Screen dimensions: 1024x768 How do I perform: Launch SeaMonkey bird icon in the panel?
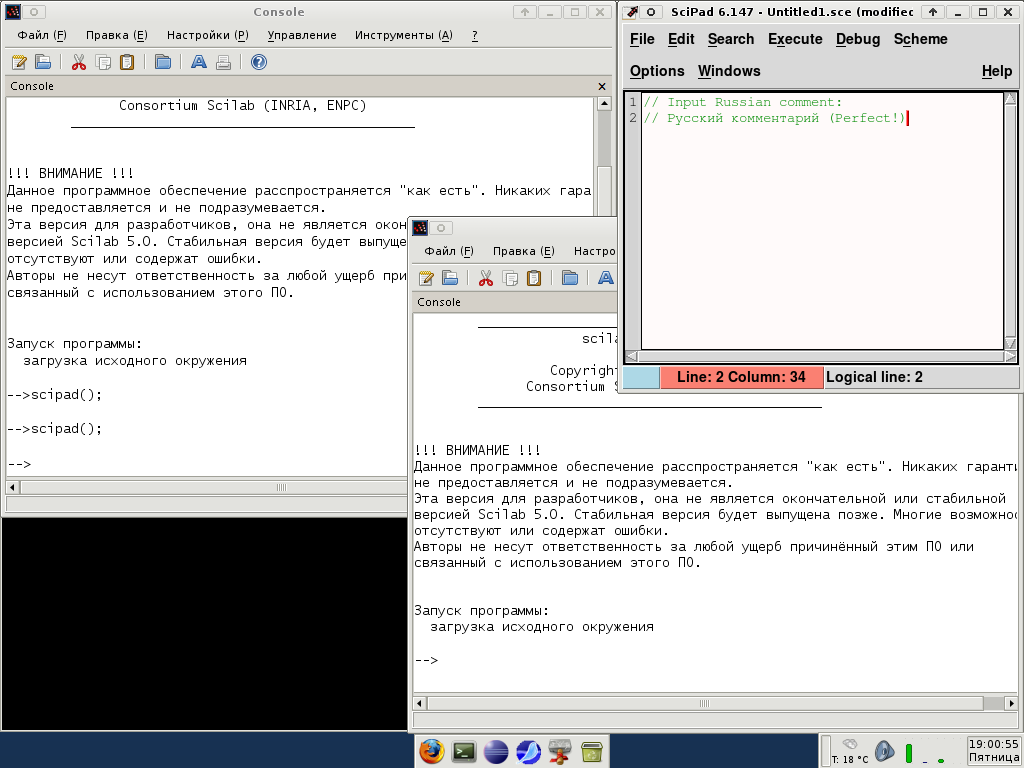click(528, 751)
